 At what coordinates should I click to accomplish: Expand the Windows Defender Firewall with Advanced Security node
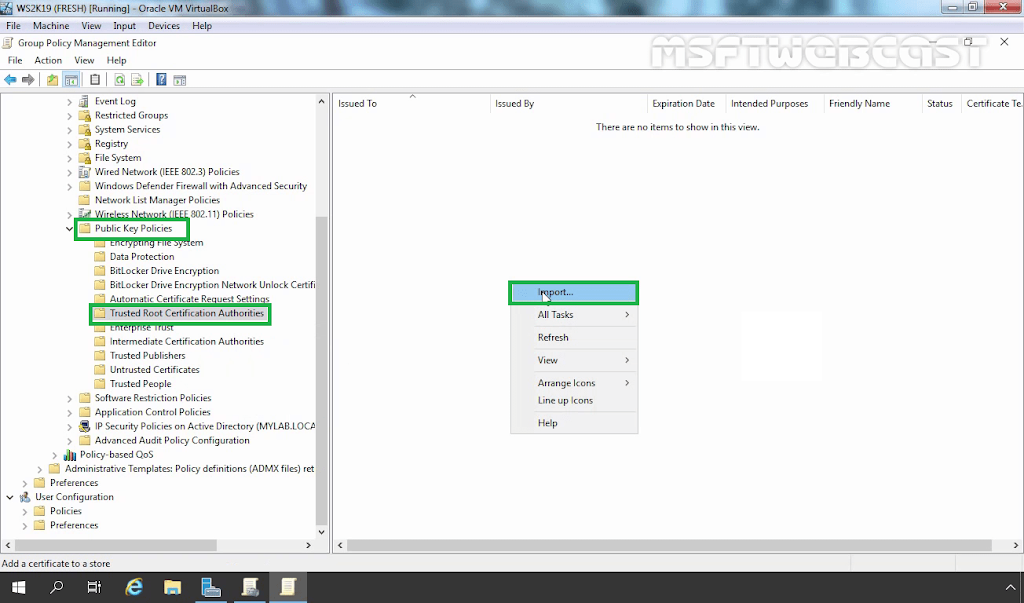point(69,186)
